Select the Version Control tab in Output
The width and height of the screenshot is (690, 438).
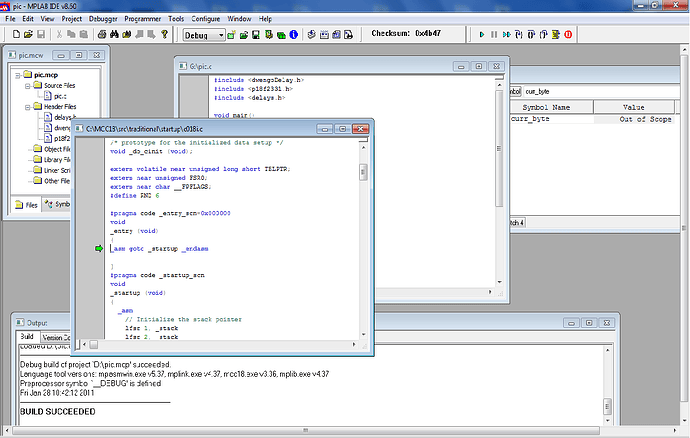tap(55, 338)
